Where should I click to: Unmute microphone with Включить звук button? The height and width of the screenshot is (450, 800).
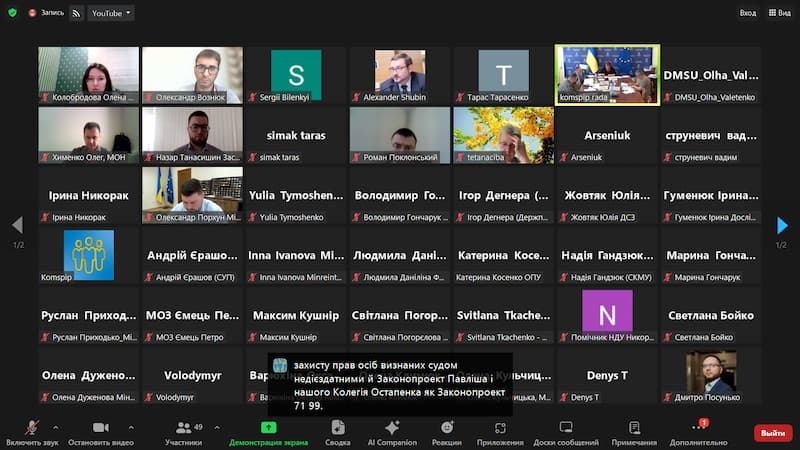click(x=30, y=428)
